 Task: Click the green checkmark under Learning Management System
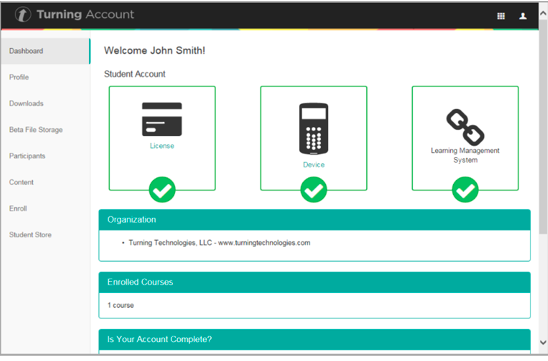coord(465,190)
